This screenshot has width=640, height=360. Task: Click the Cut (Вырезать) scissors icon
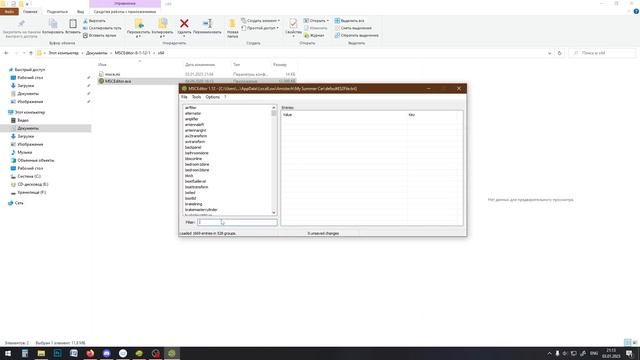pyautogui.click(x=85, y=21)
